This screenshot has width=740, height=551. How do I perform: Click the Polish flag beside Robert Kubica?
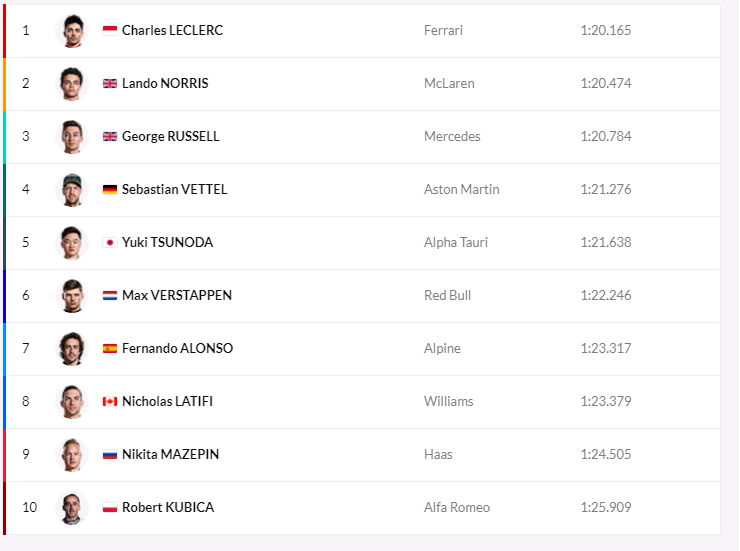(x=109, y=507)
